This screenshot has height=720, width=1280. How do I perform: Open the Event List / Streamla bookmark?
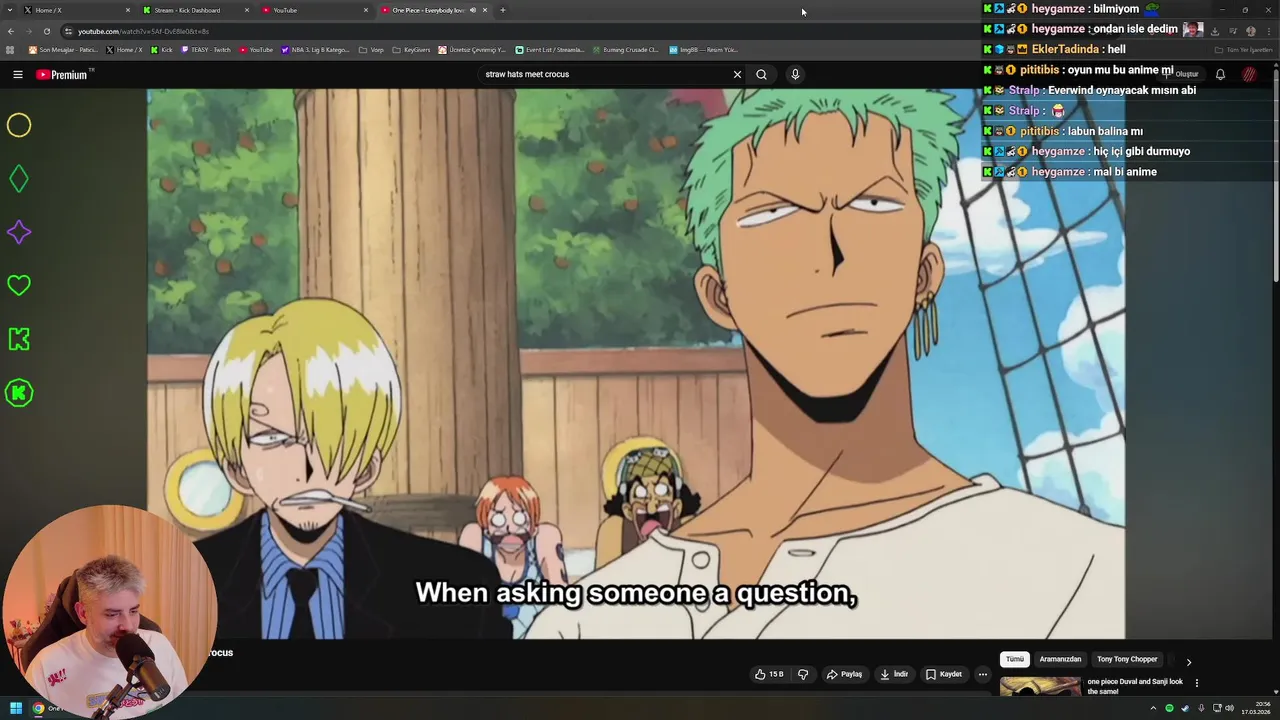pyautogui.click(x=550, y=49)
